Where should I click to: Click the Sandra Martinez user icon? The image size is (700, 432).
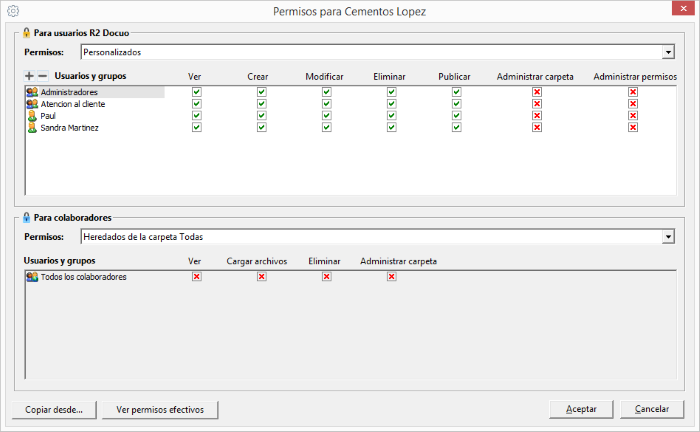32,128
